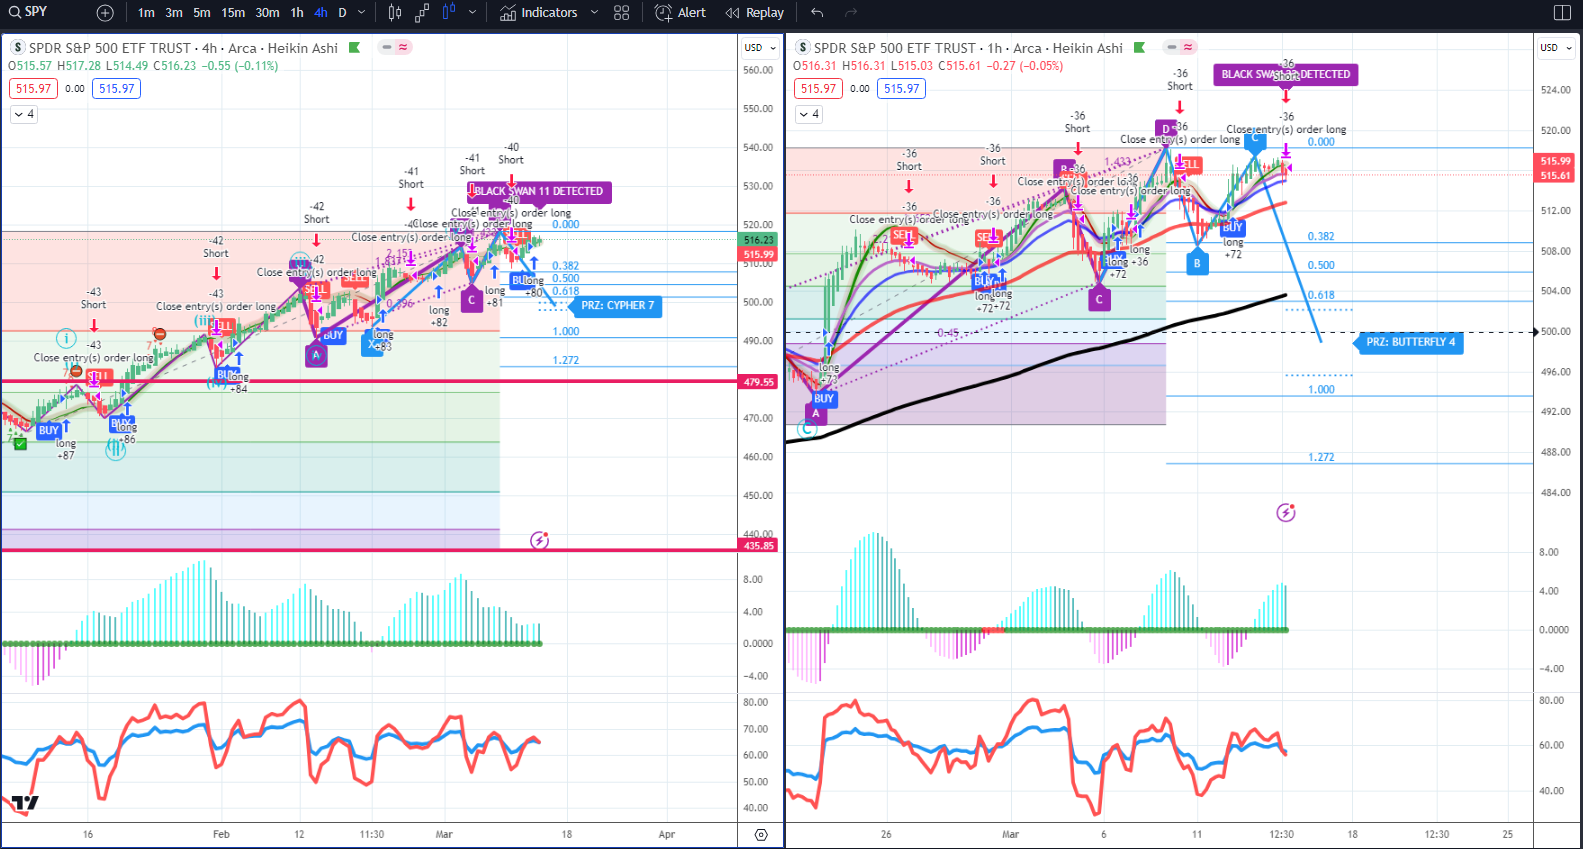
Task: Expand the 4-indicator legend on 4h chart
Action: pyautogui.click(x=24, y=114)
